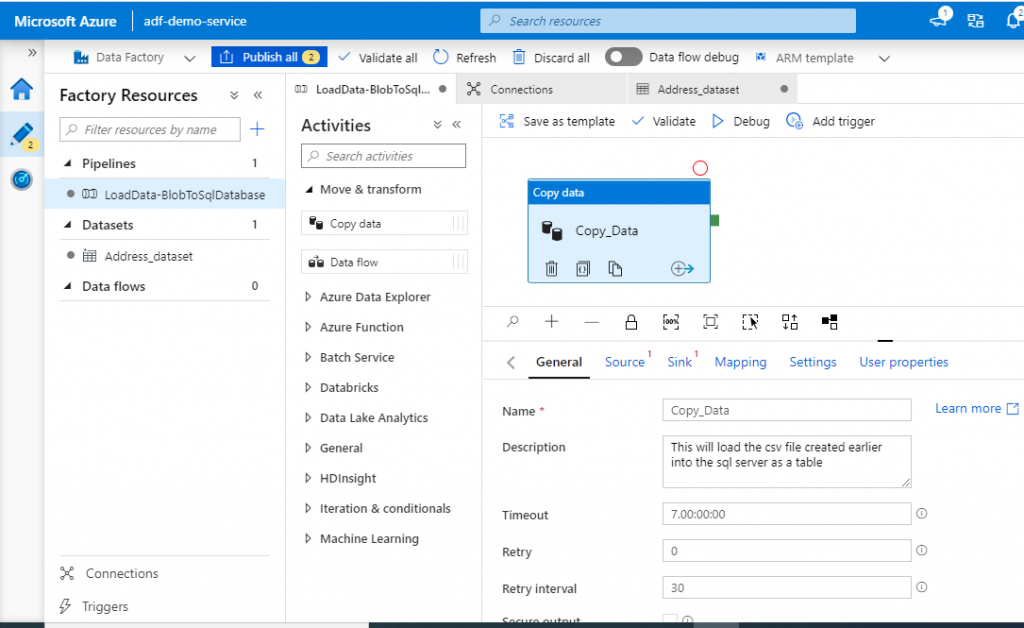The image size is (1024, 628).
Task: Reset canvas zoom to 100%
Action: (x=671, y=322)
